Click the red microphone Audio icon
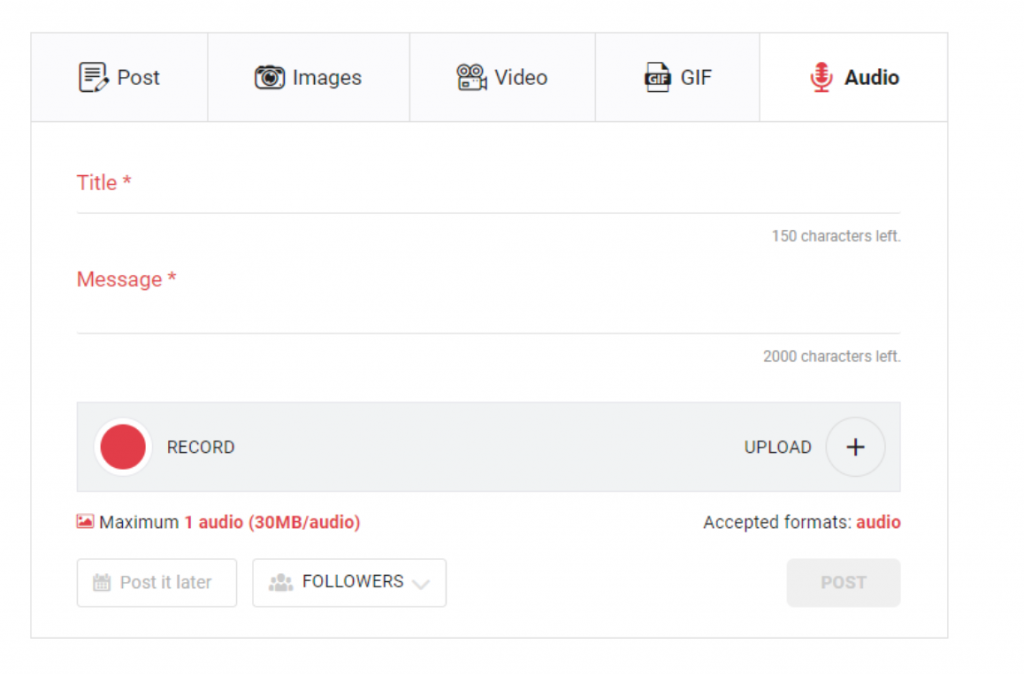Screen dimensions: 1024x674 point(821,78)
